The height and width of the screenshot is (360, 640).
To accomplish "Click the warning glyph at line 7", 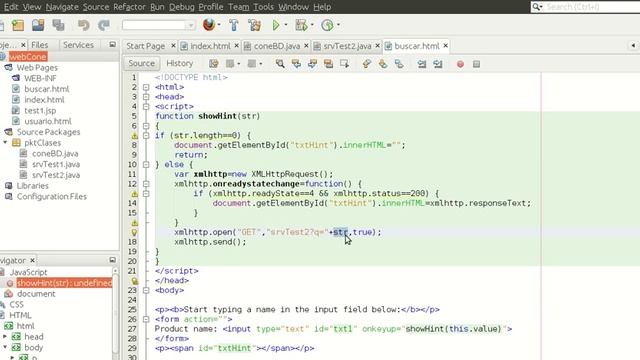I will click(x=135, y=136).
